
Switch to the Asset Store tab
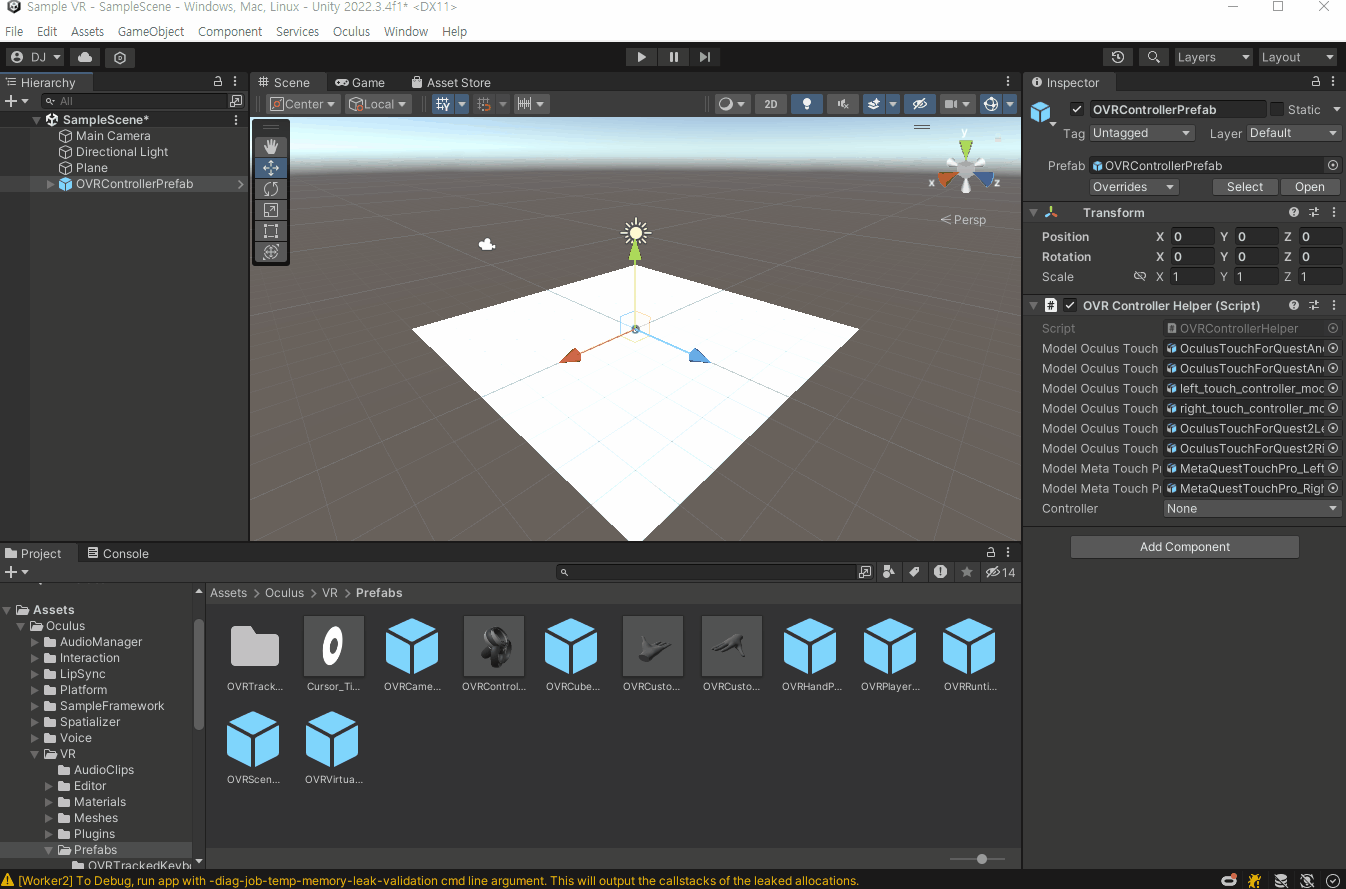tap(450, 82)
